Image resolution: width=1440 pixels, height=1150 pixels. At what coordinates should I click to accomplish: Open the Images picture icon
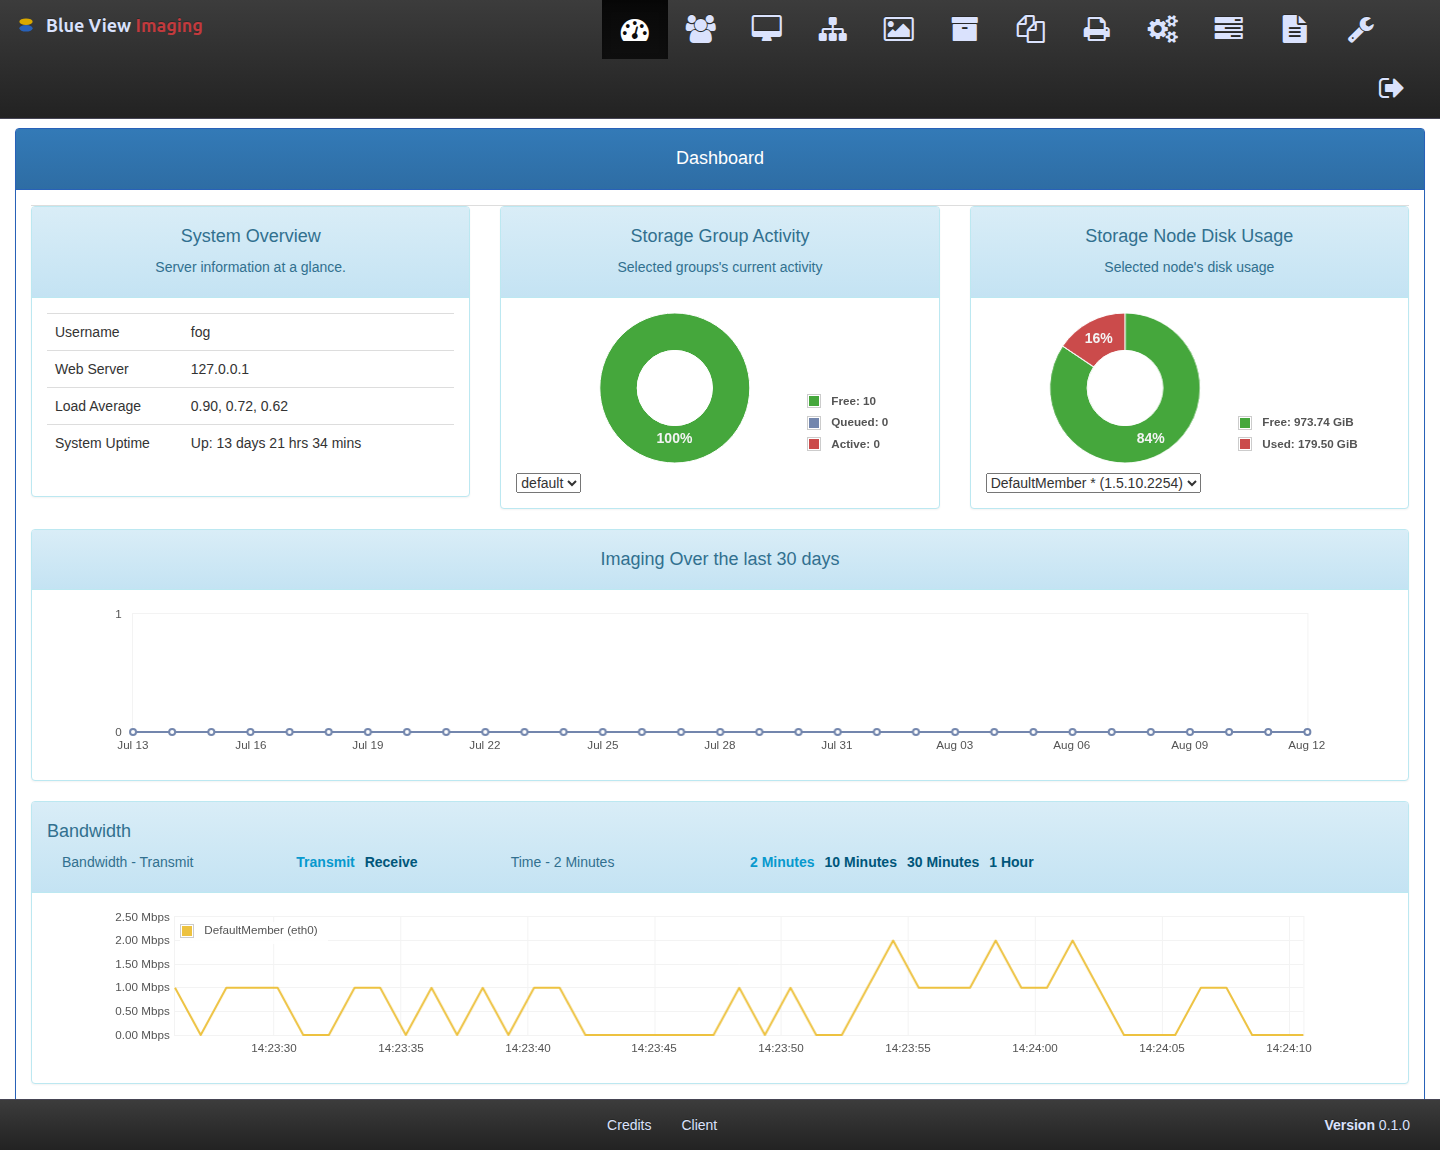tap(899, 30)
